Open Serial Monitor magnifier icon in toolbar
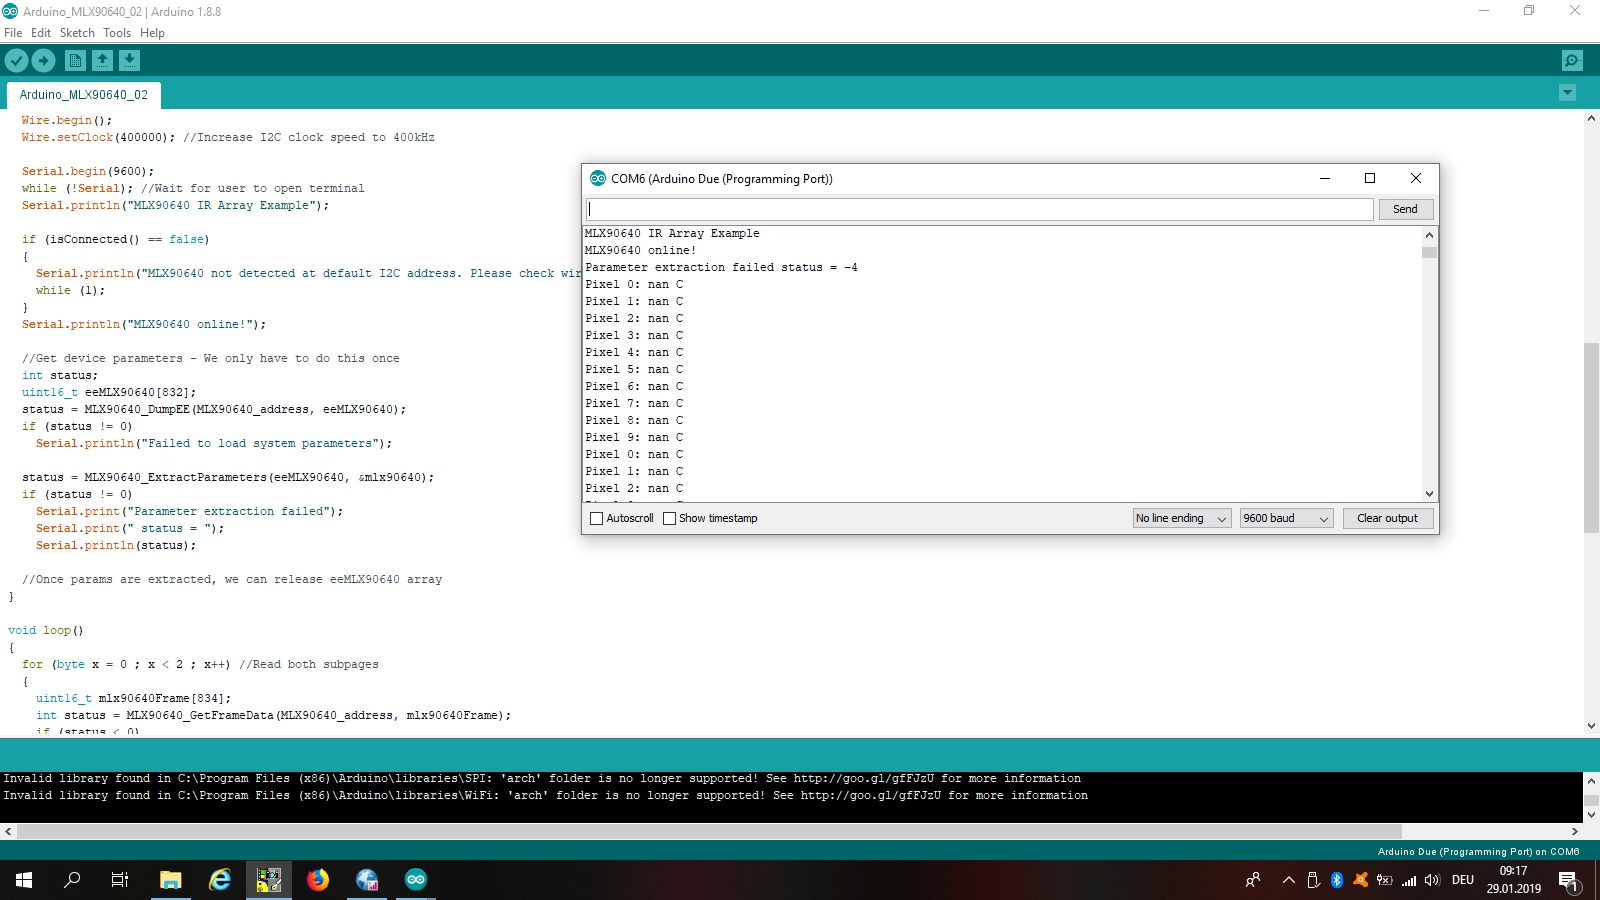 [1572, 61]
